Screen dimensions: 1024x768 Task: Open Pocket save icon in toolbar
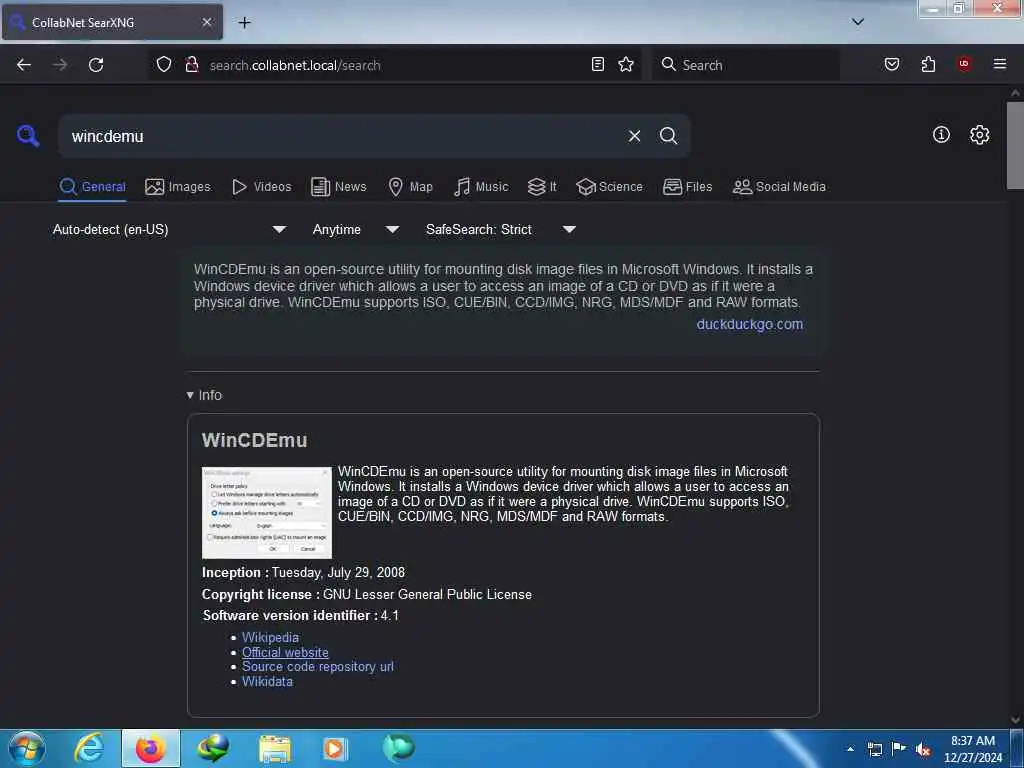click(891, 64)
